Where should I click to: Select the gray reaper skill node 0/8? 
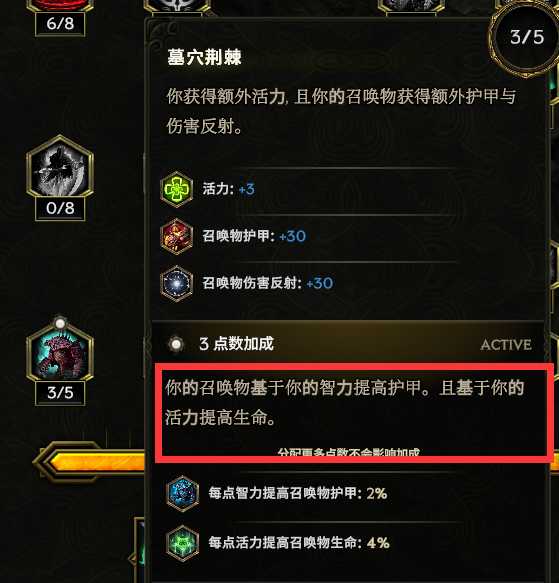tap(60, 167)
